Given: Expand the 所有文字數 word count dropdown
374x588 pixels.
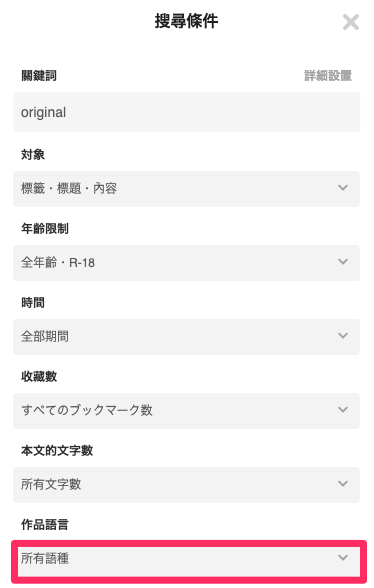Looking at the screenshot, I should (186, 484).
